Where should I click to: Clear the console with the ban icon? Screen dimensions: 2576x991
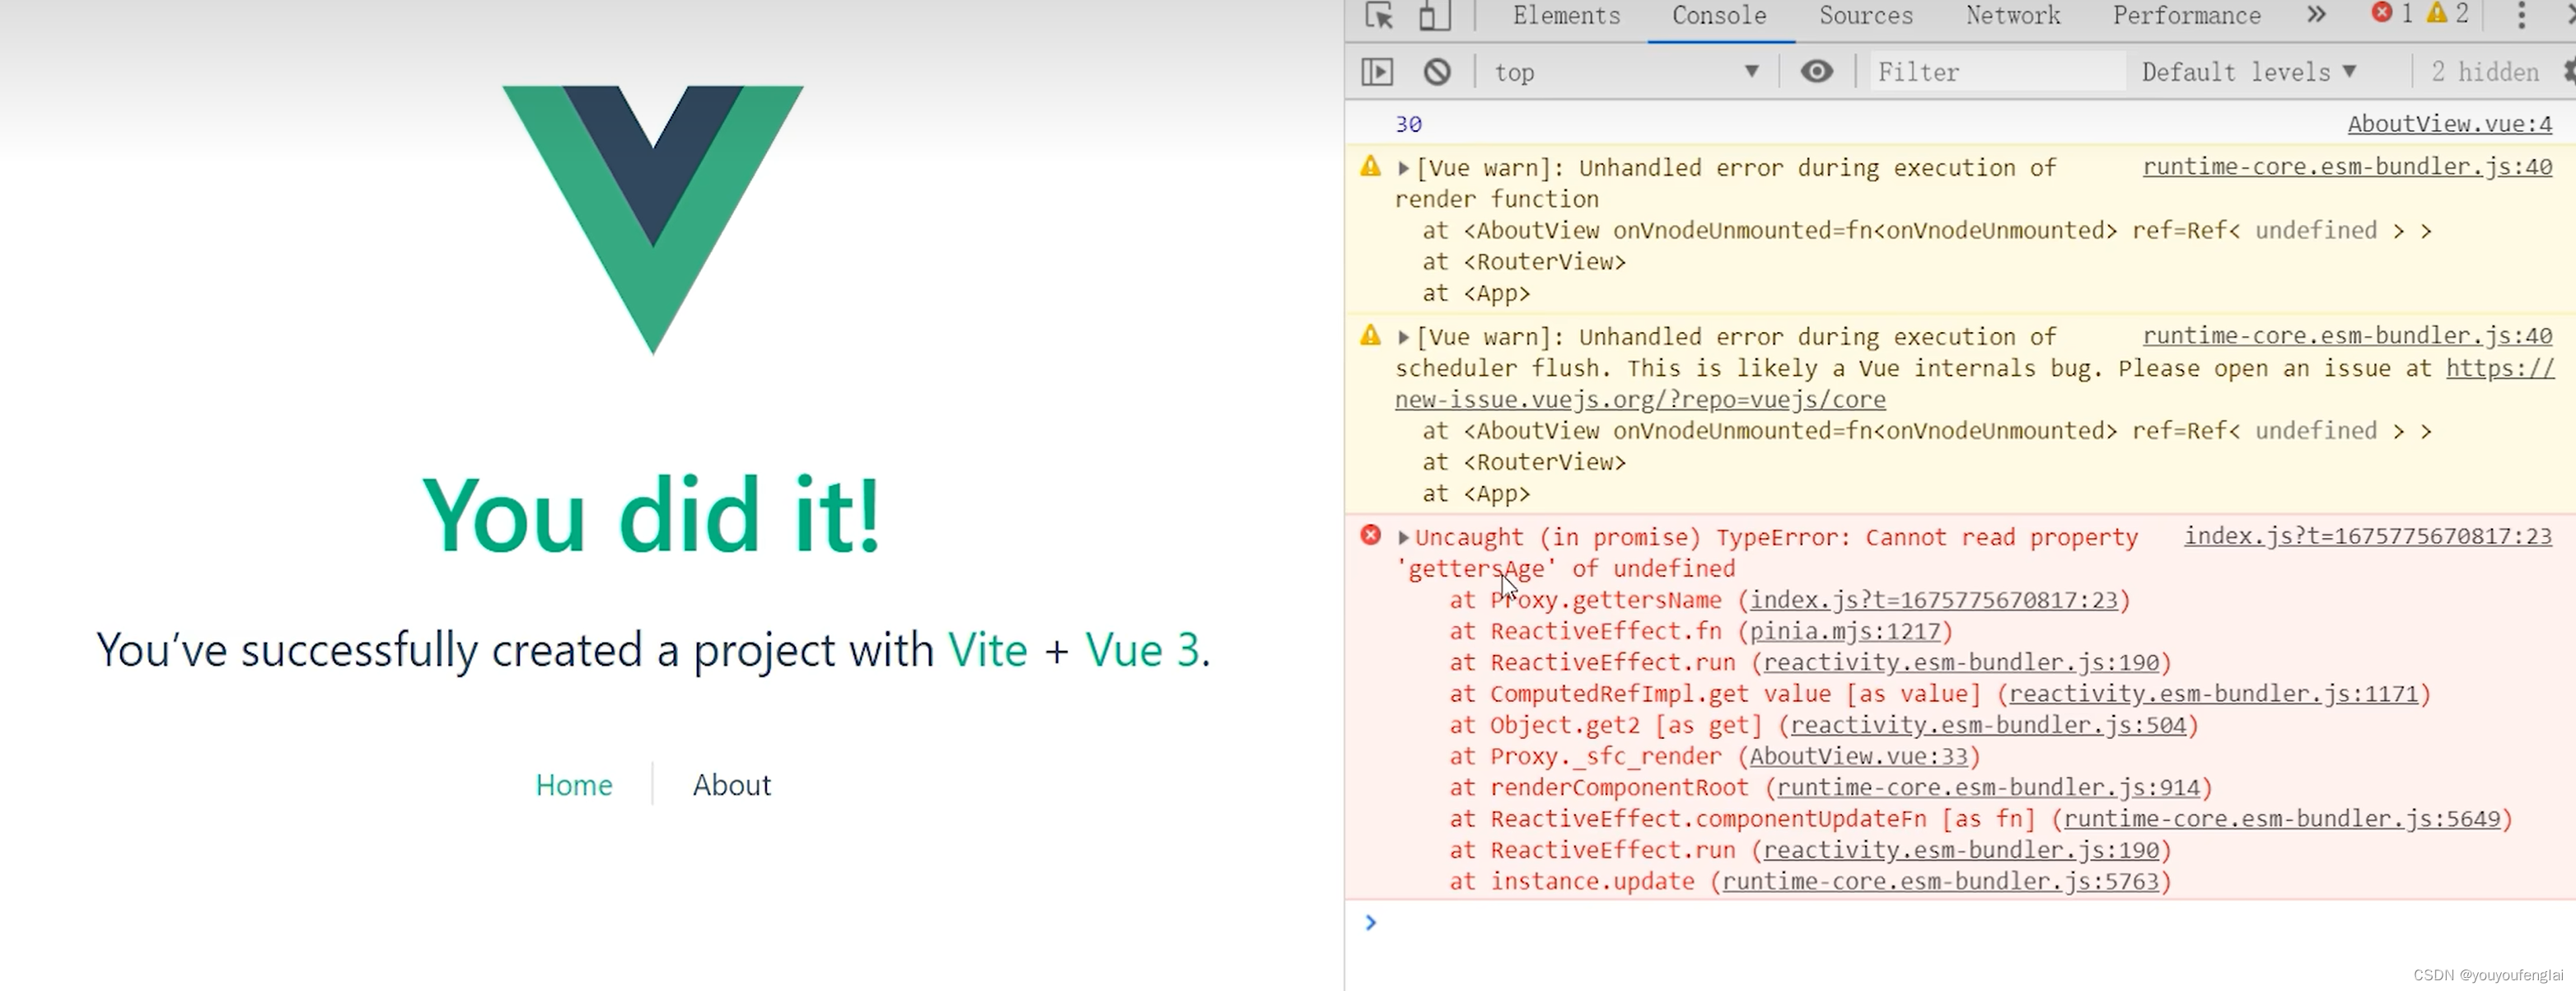click(x=1437, y=72)
